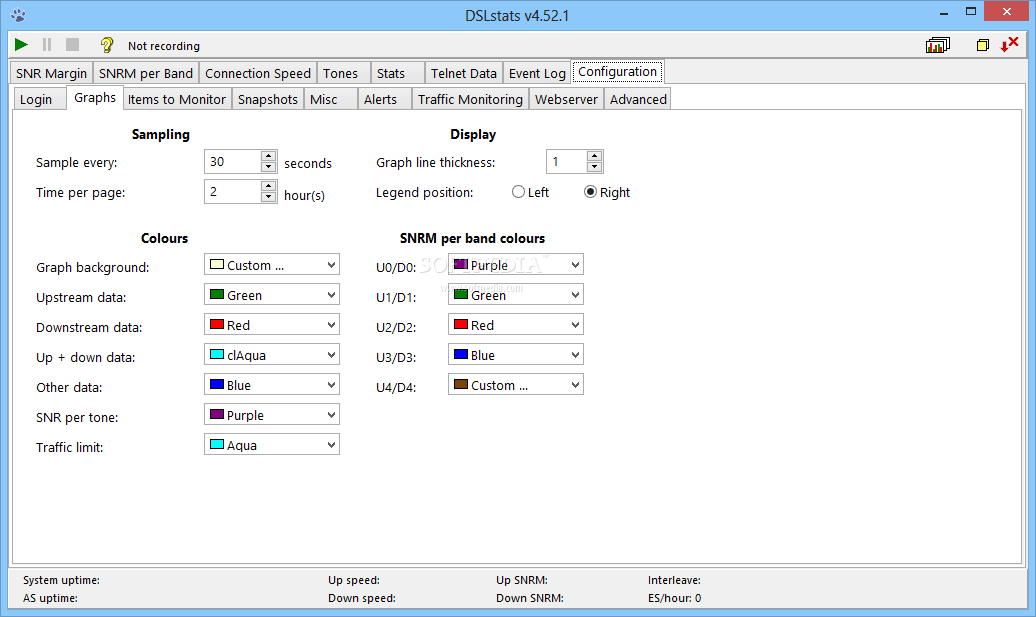This screenshot has width=1036, height=617.
Task: Open U1/D1 band colour dropdown
Action: [x=515, y=295]
